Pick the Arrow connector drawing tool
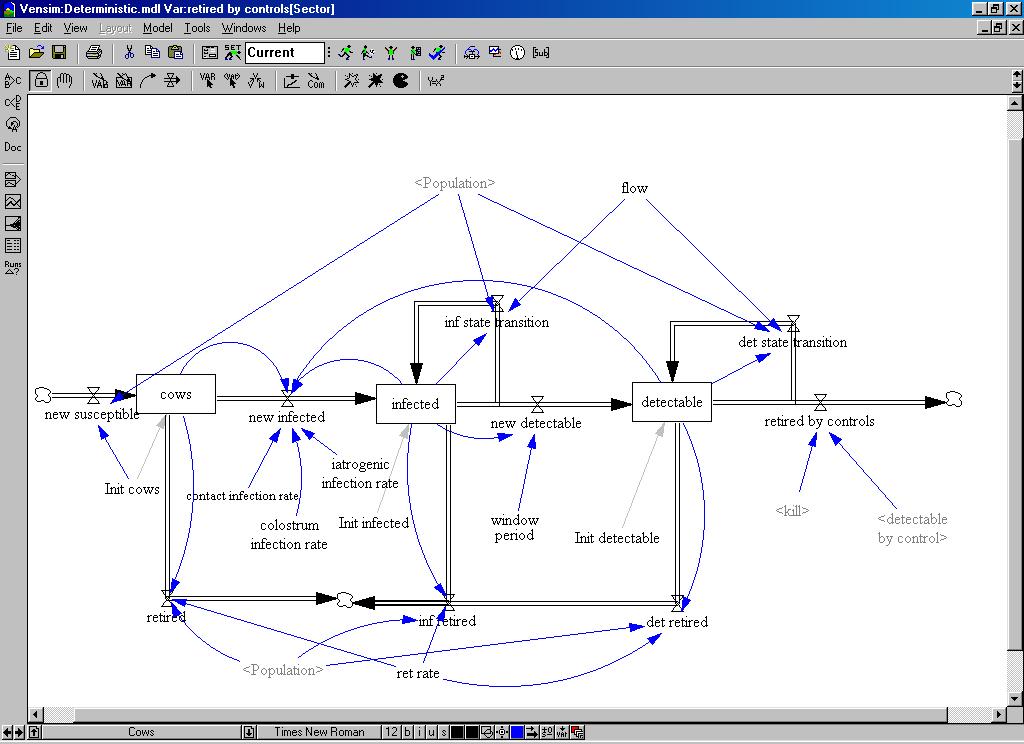1024x744 pixels. tap(148, 81)
